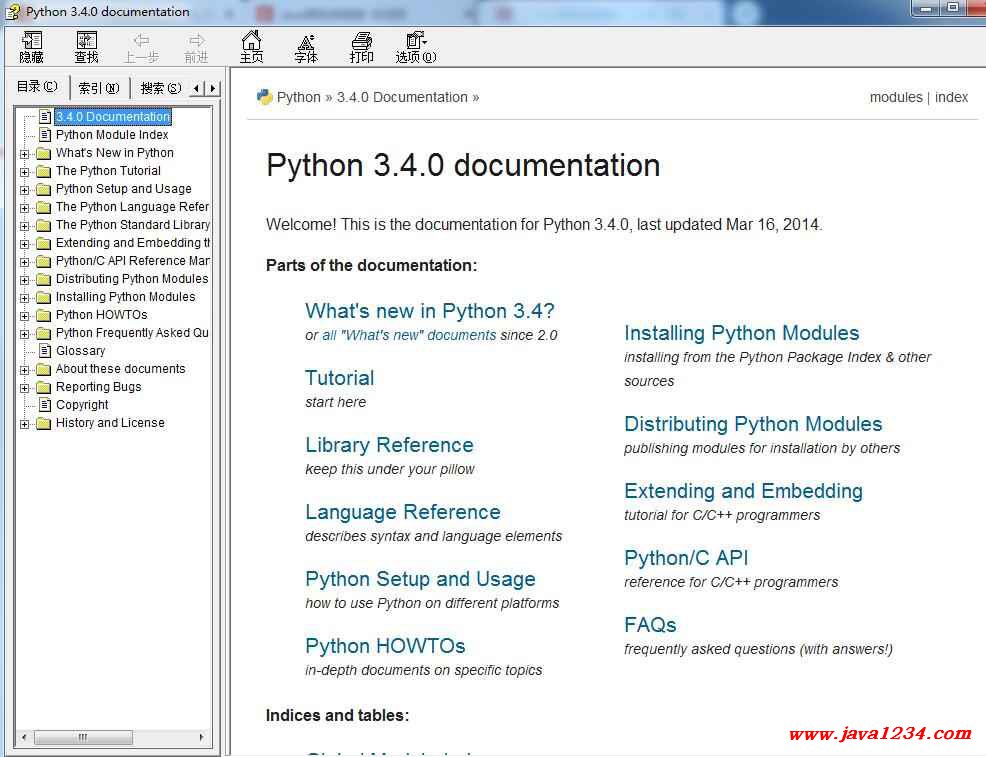The height and width of the screenshot is (757, 986).
Task: Open the index link at top right
Action: point(951,97)
